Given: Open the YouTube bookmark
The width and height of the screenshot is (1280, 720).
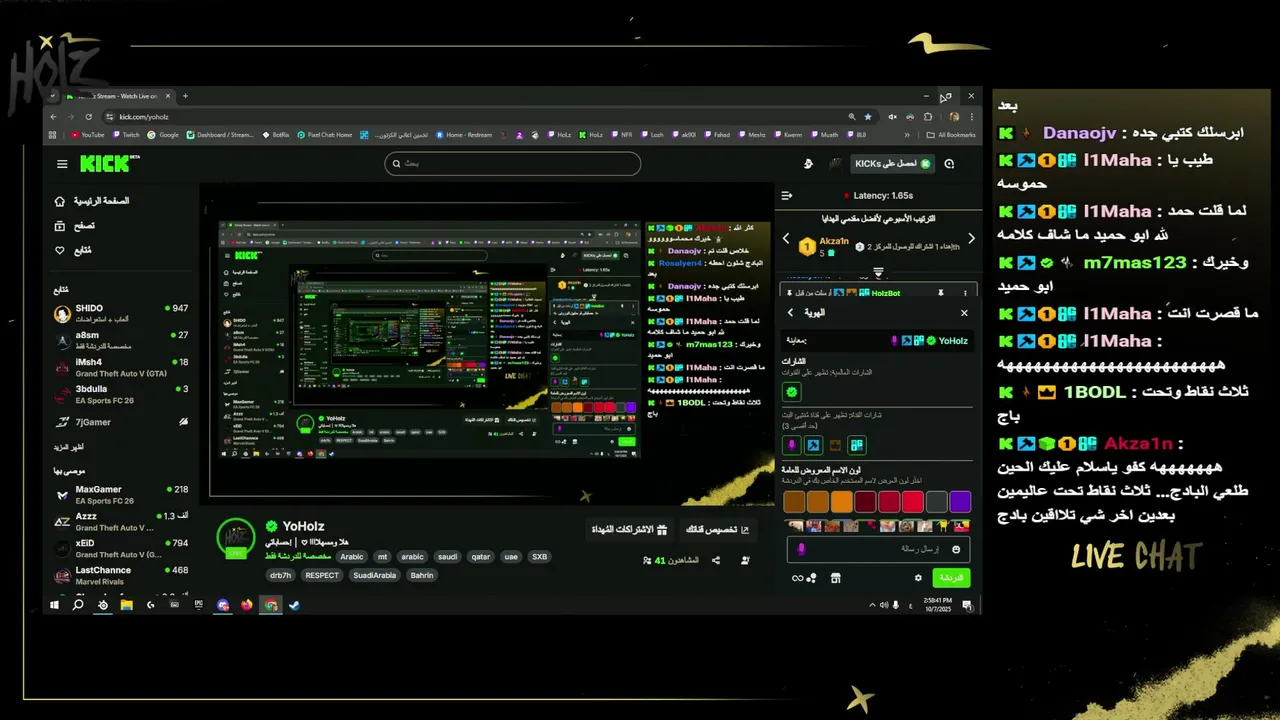Looking at the screenshot, I should tap(87, 135).
